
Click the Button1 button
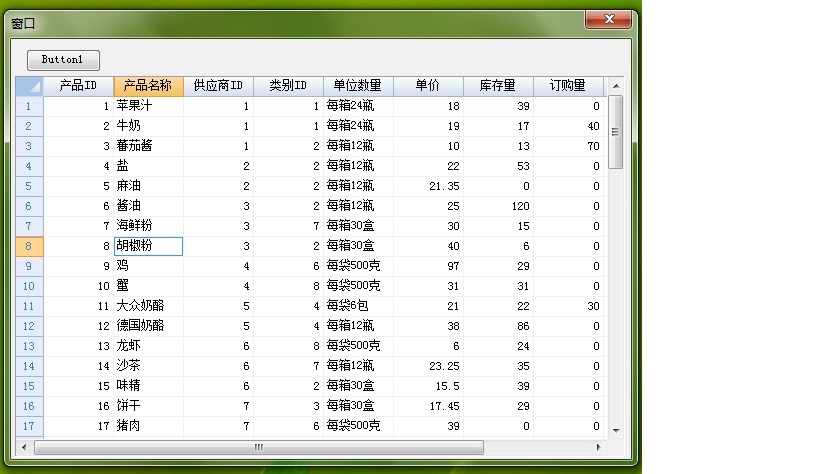pyautogui.click(x=63, y=60)
